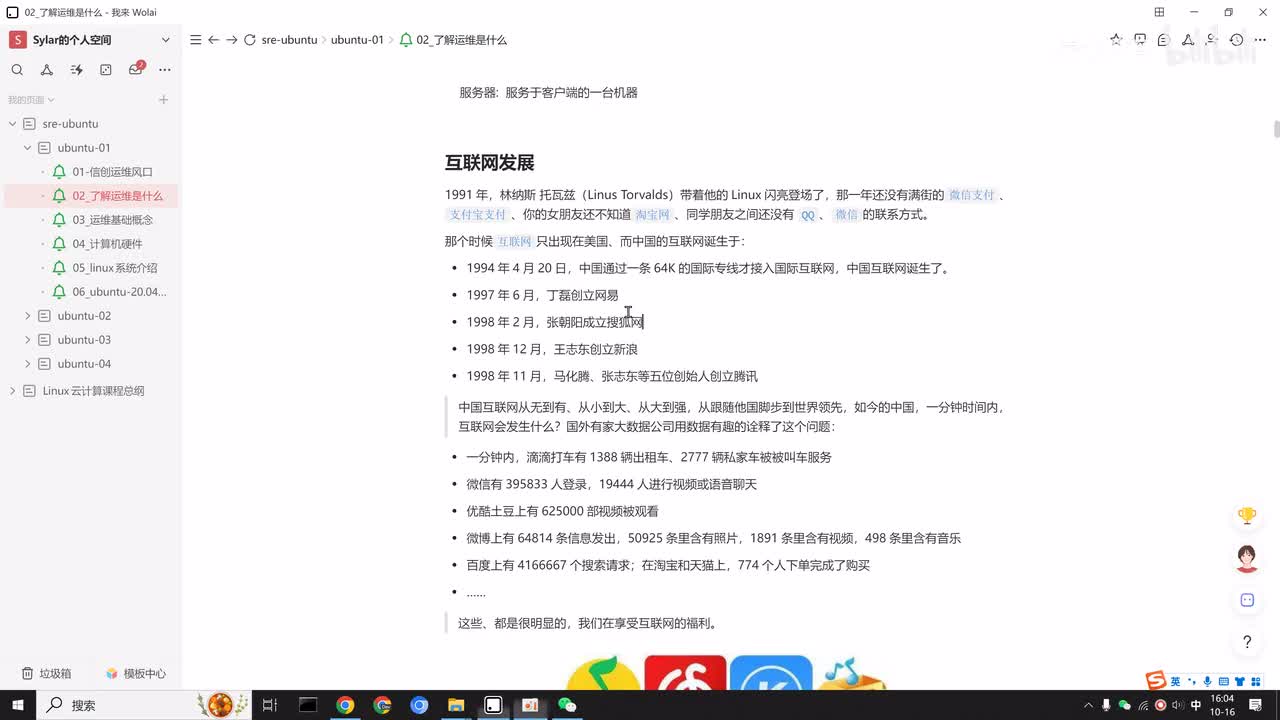Click the 1997 年 6 月 bullet line
1280x720 pixels.
click(542, 295)
